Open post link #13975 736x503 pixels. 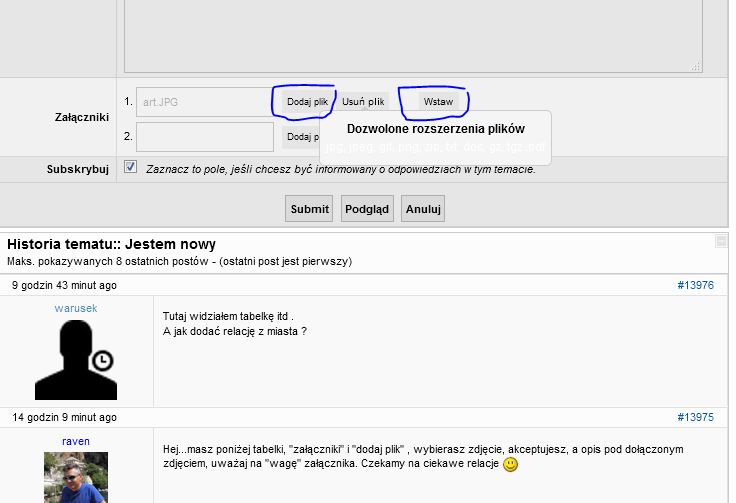point(695,417)
